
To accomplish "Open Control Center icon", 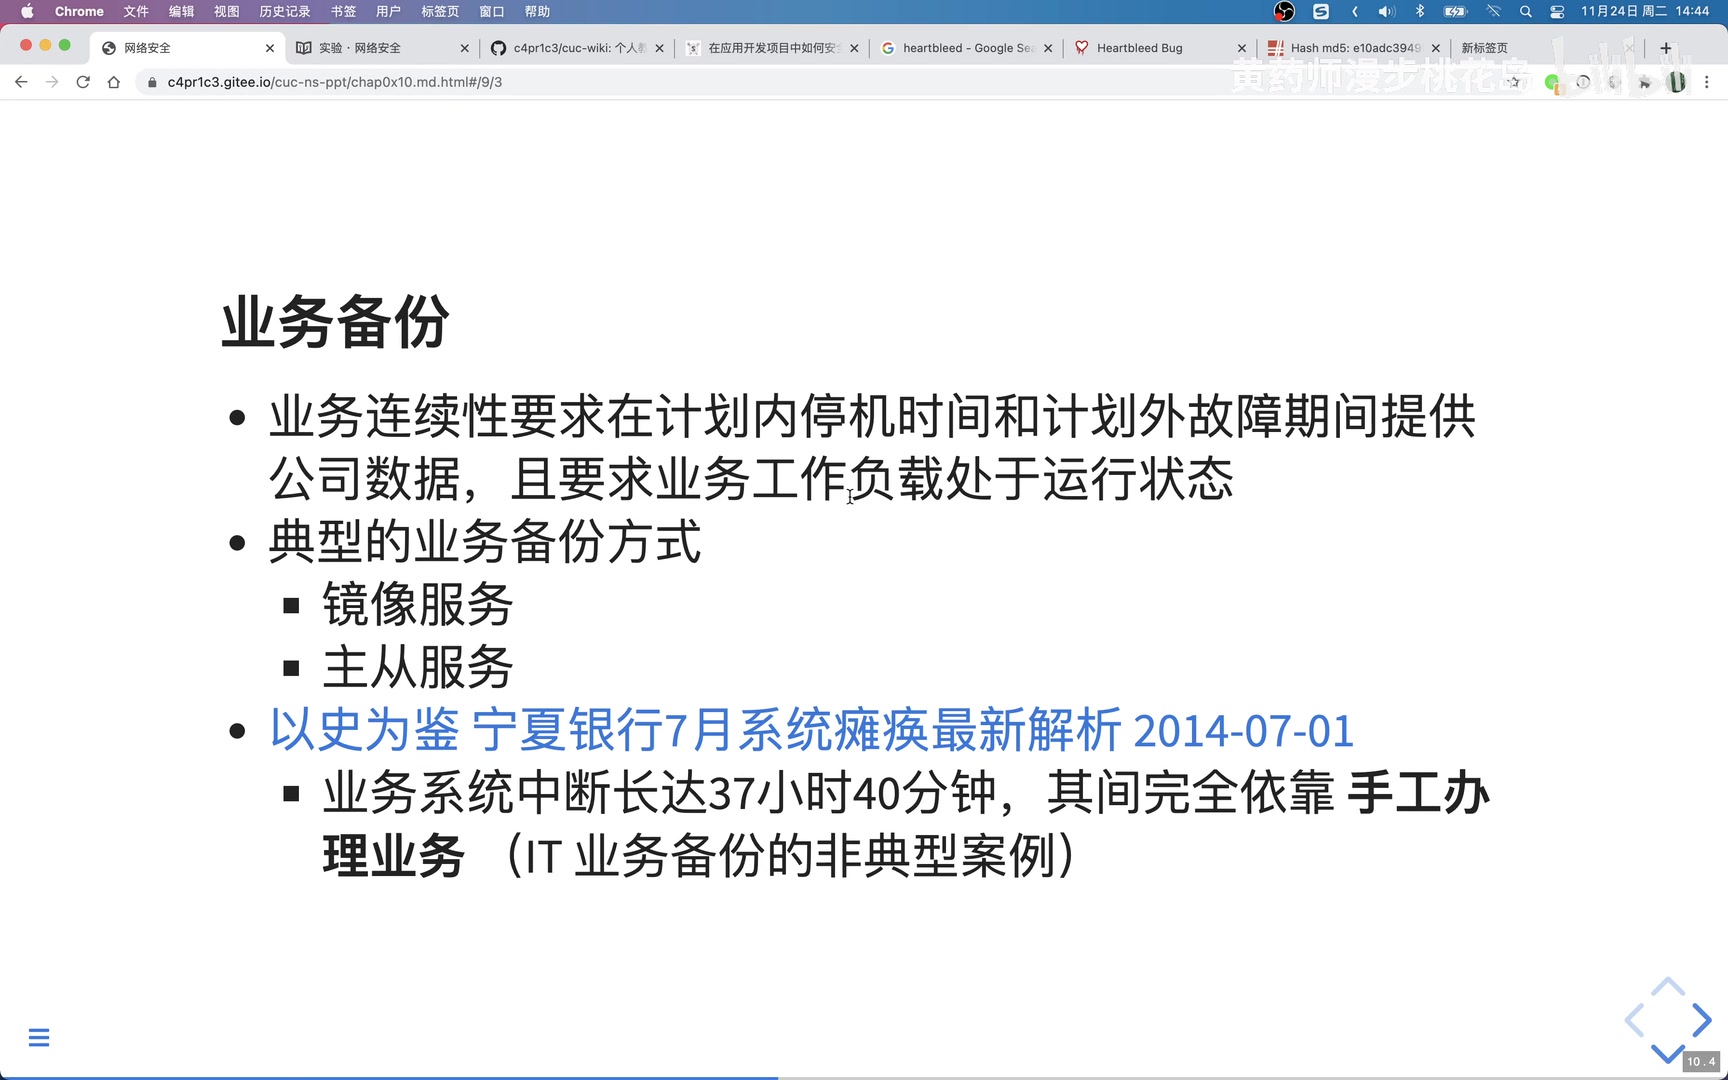I will tap(1557, 11).
